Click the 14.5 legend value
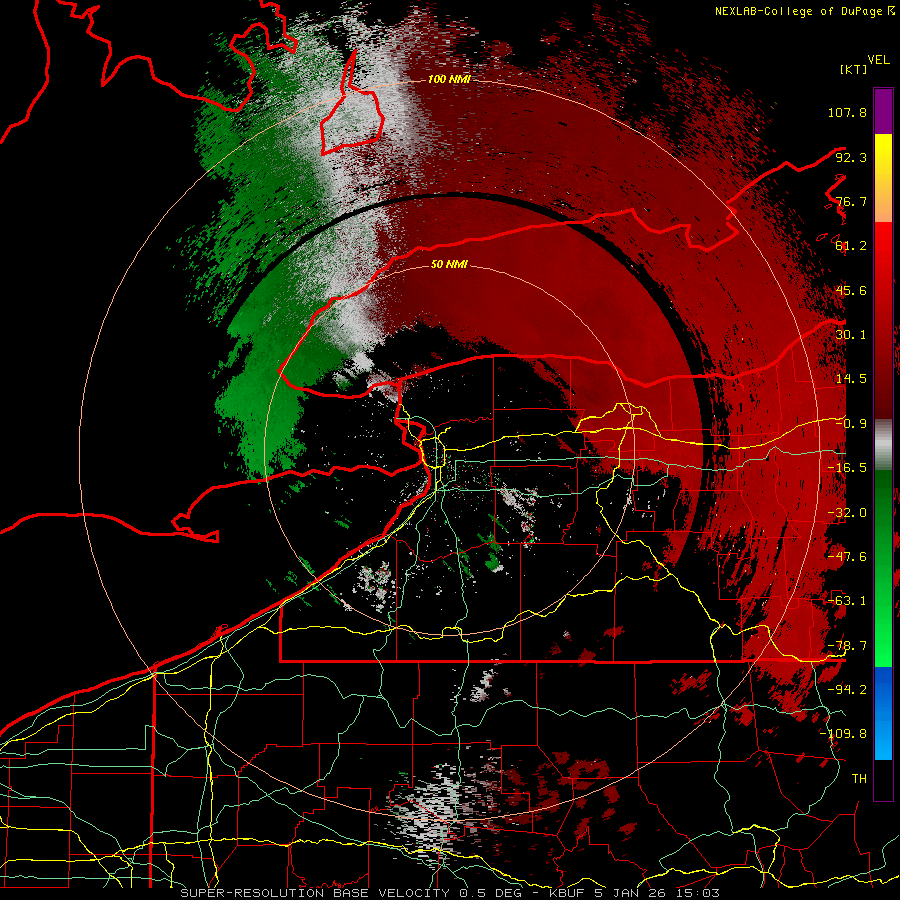This screenshot has height=900, width=900. click(x=851, y=379)
